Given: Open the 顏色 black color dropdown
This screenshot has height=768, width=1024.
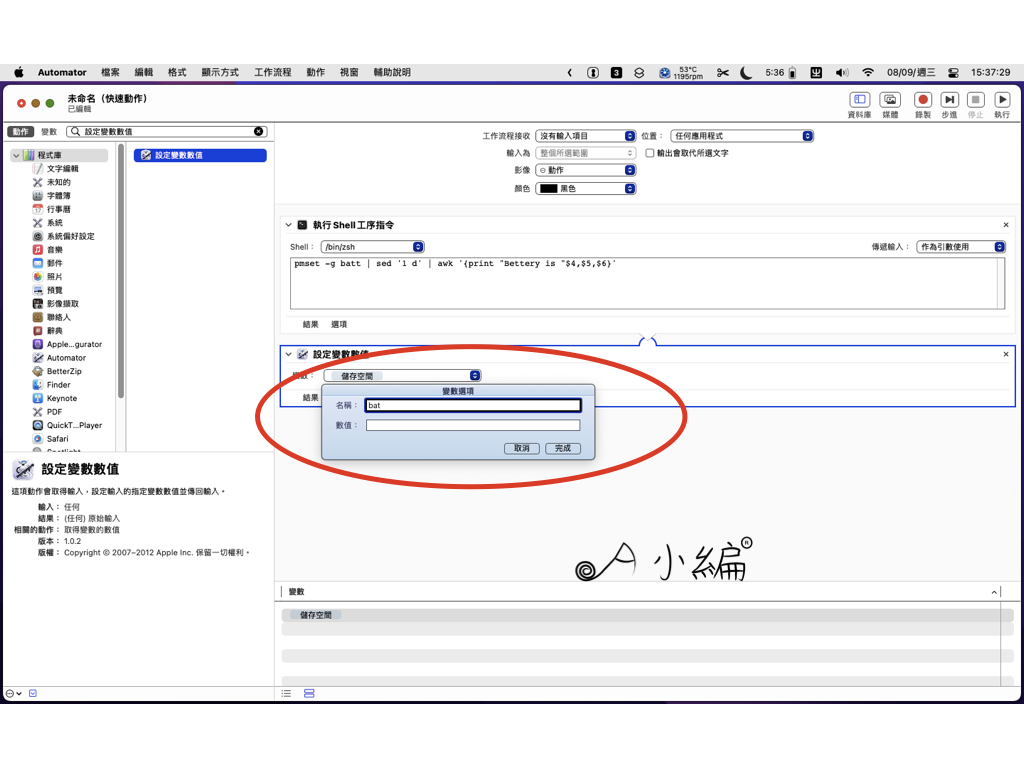Looking at the screenshot, I should (586, 188).
